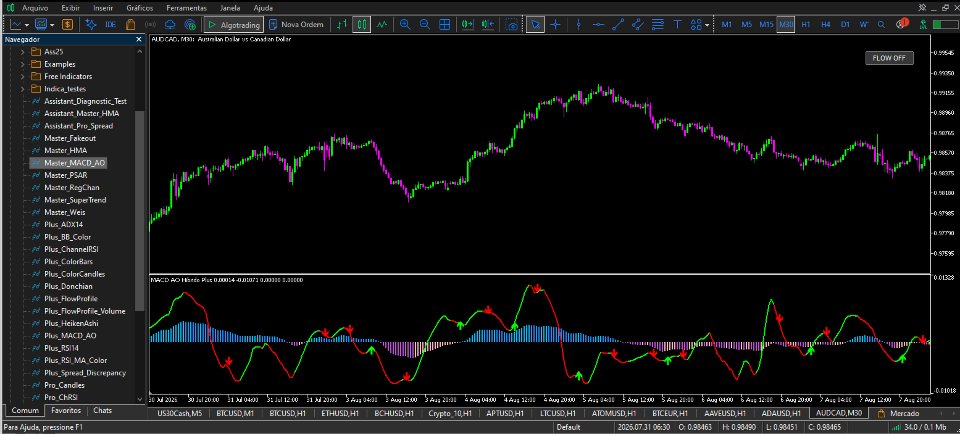Open the profiles dropdown arrow

52,25
